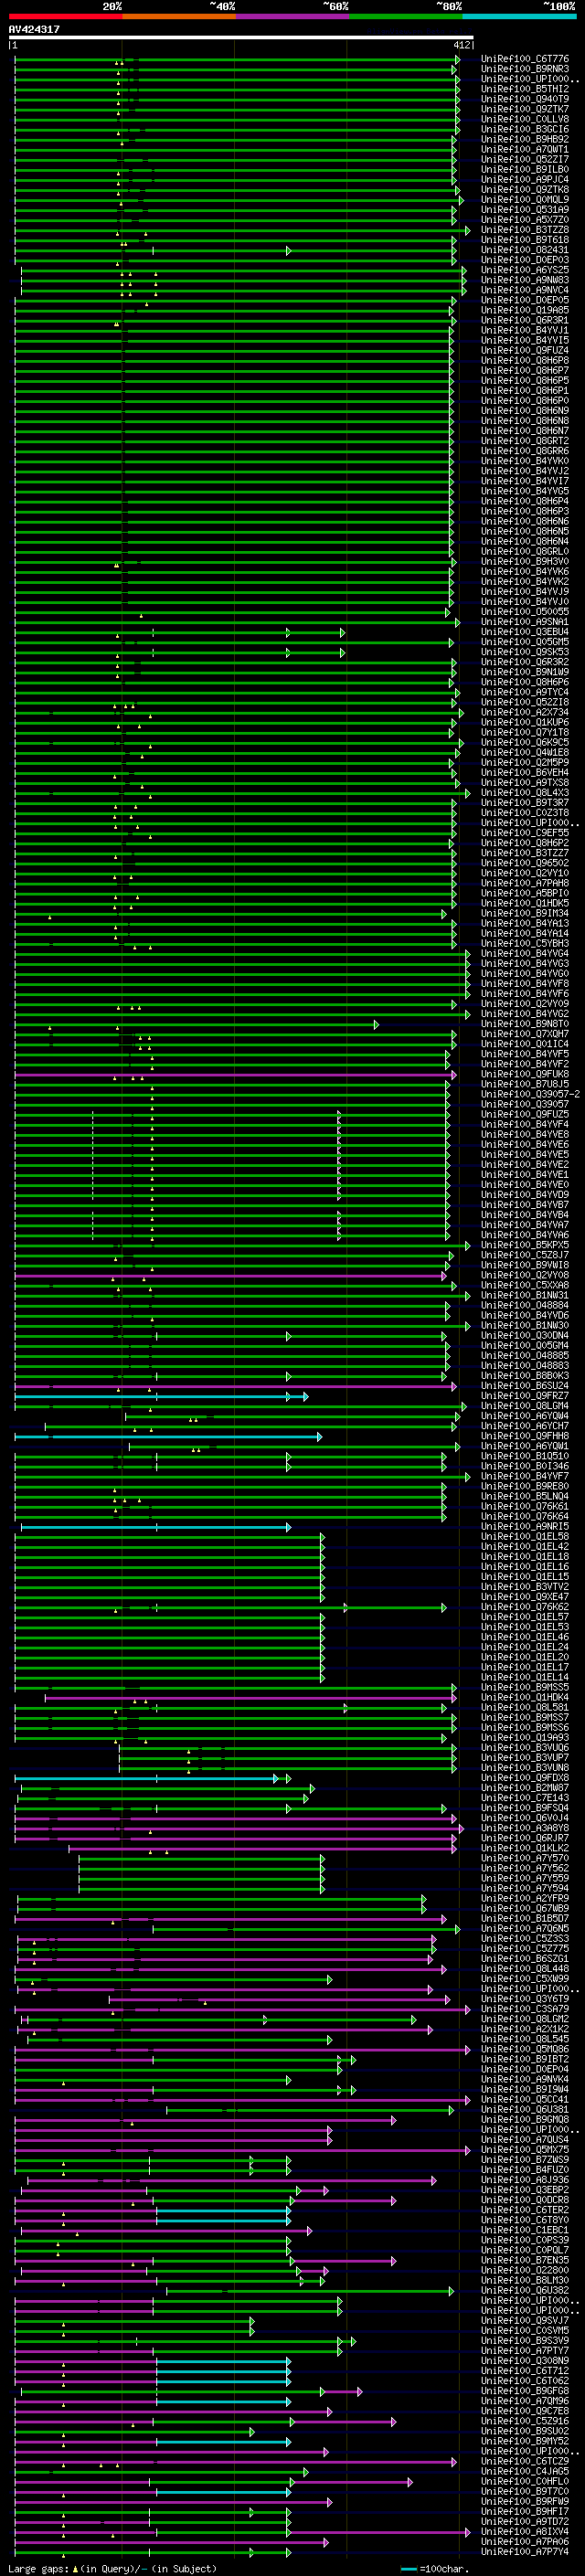585x2576 pixels.
Task: Select hit label UniRef100_Q7XQH7
Action: coord(524,1034)
